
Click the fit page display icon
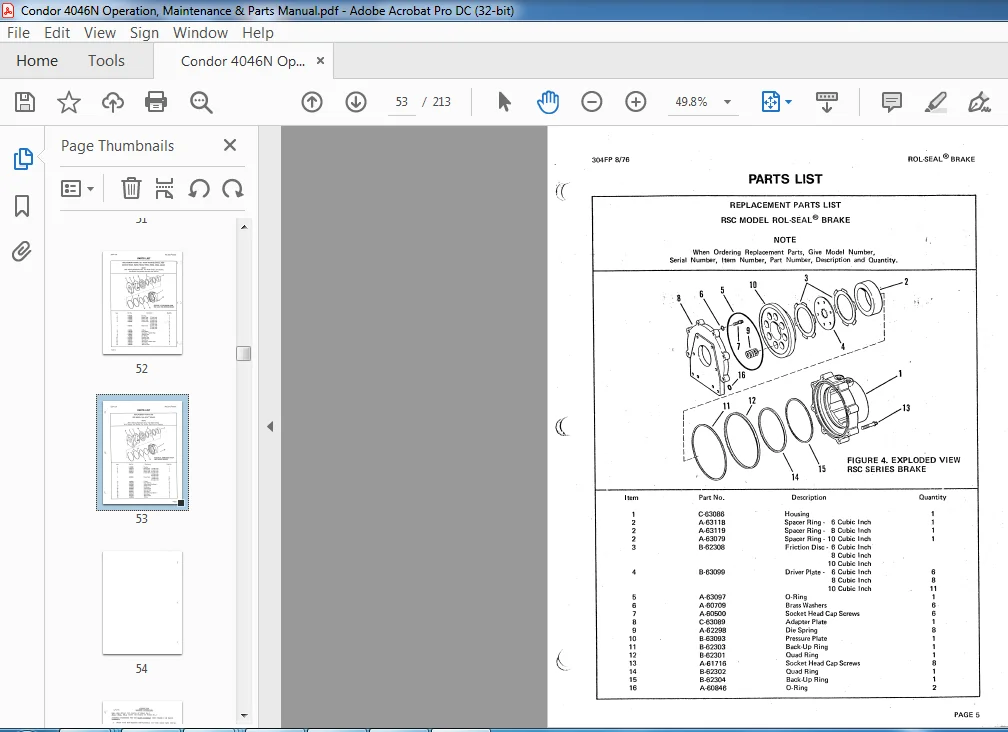point(770,102)
